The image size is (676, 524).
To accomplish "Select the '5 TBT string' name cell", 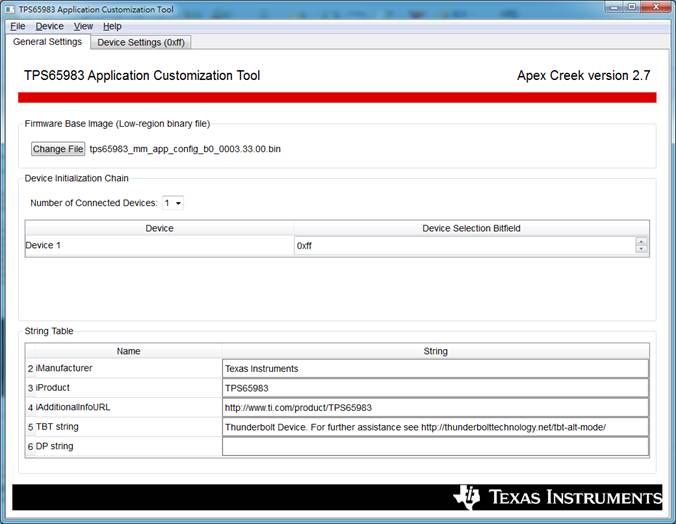I will click(x=123, y=427).
